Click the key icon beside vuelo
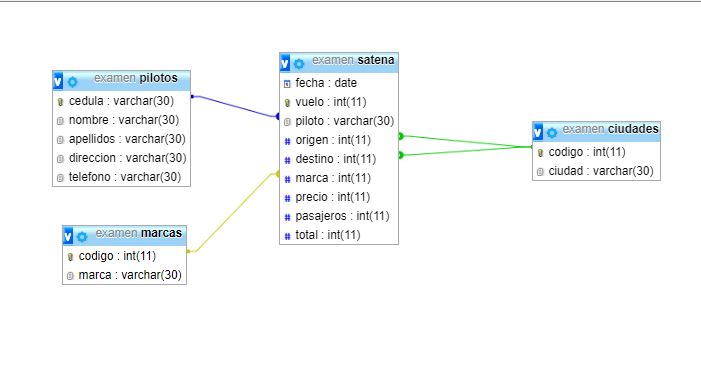Viewport: 701px width, 383px height. point(287,103)
